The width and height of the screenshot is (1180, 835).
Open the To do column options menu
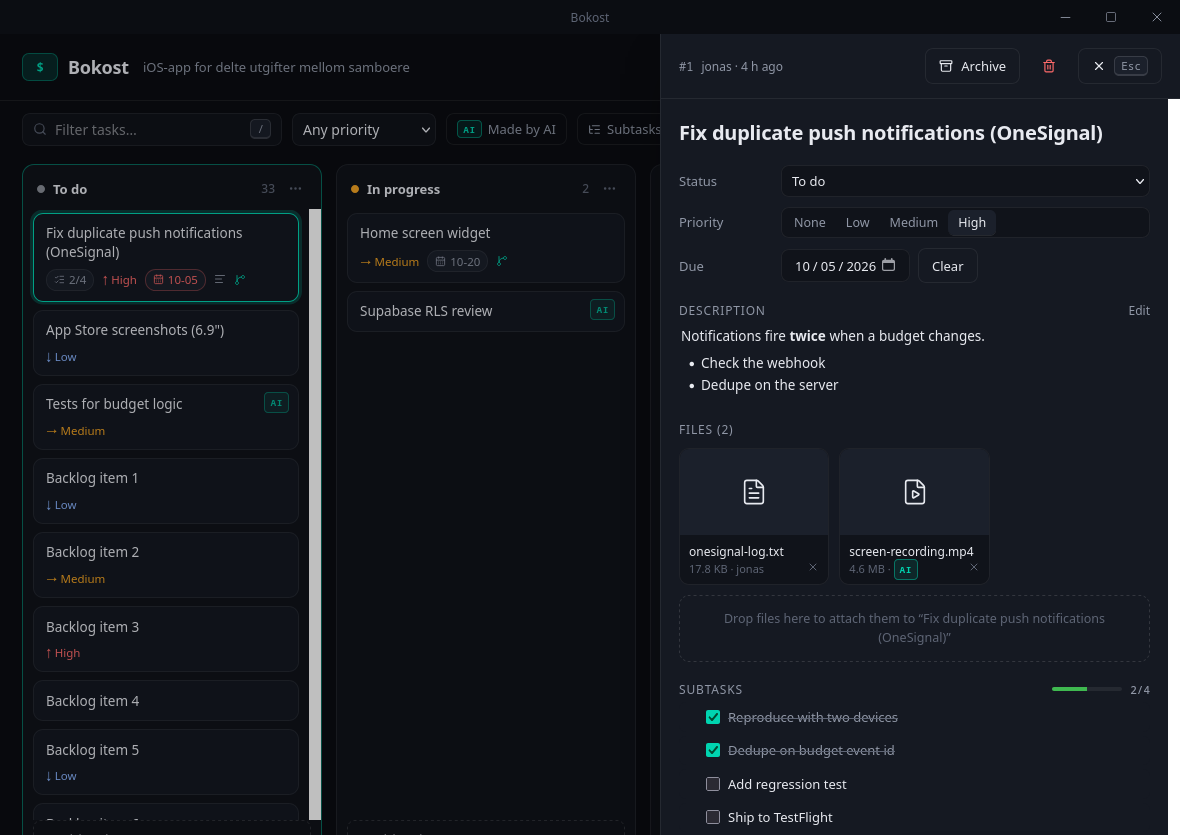point(296,189)
